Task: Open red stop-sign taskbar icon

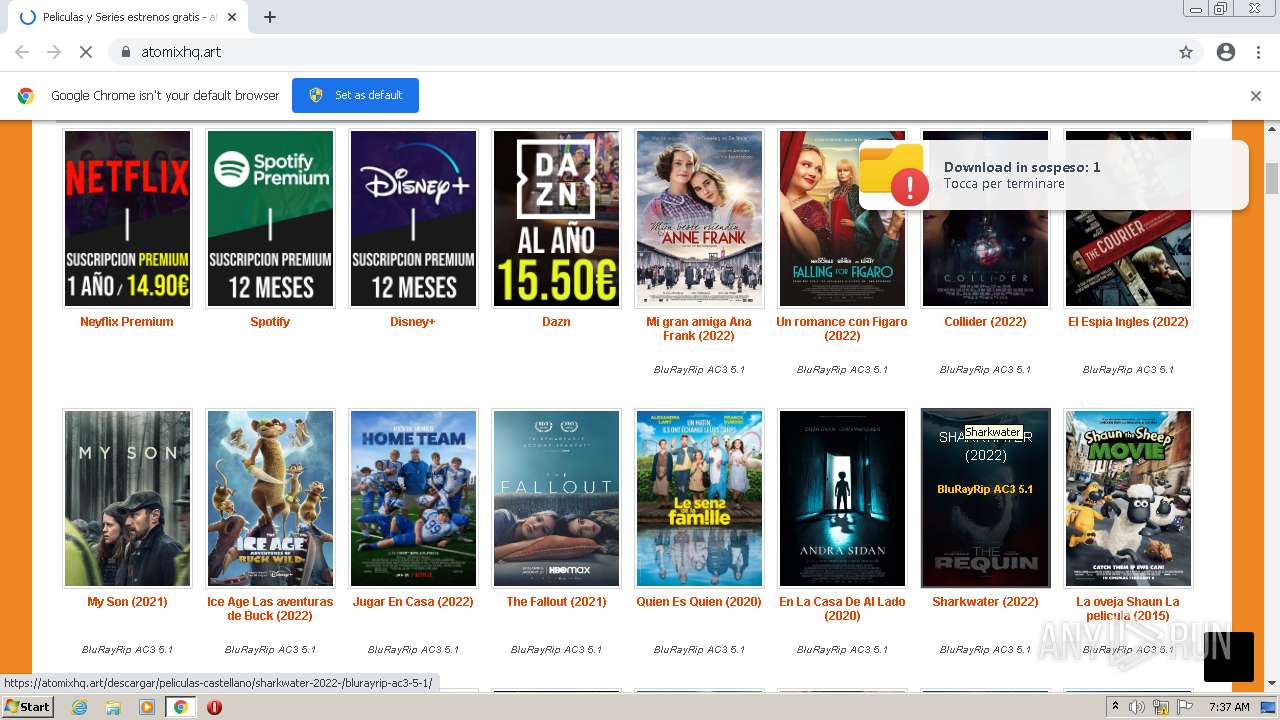Action: [x=214, y=707]
